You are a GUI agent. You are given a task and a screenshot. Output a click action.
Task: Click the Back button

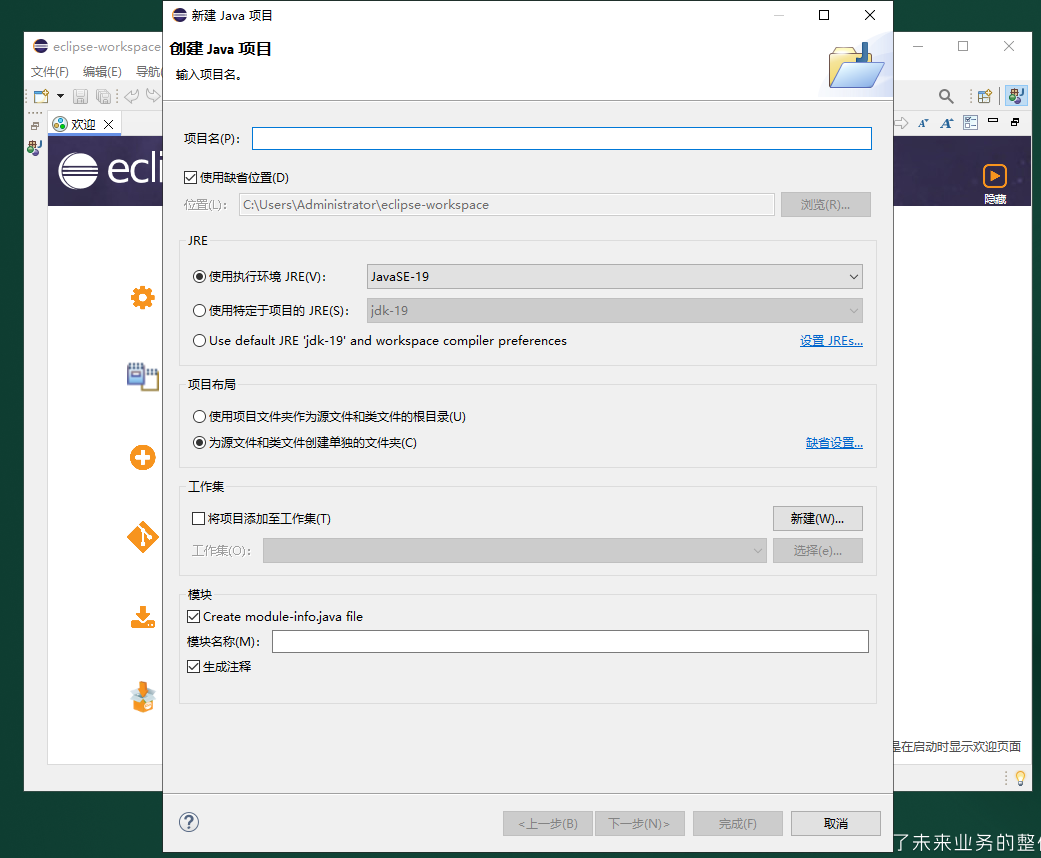[x=548, y=823]
